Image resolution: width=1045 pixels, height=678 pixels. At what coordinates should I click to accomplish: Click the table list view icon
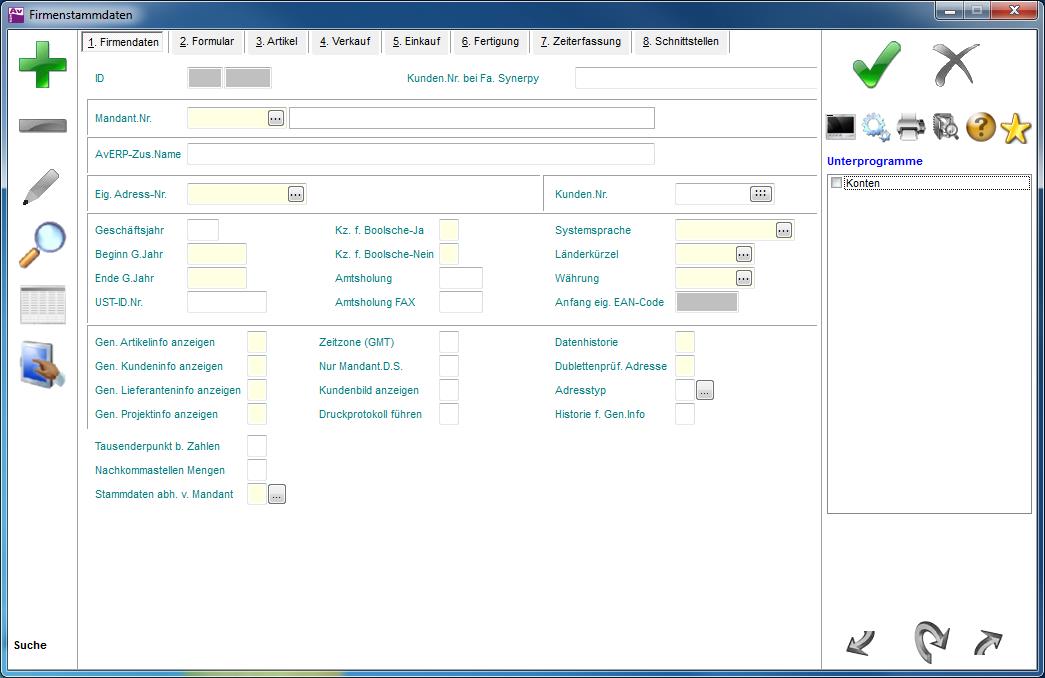pos(42,305)
